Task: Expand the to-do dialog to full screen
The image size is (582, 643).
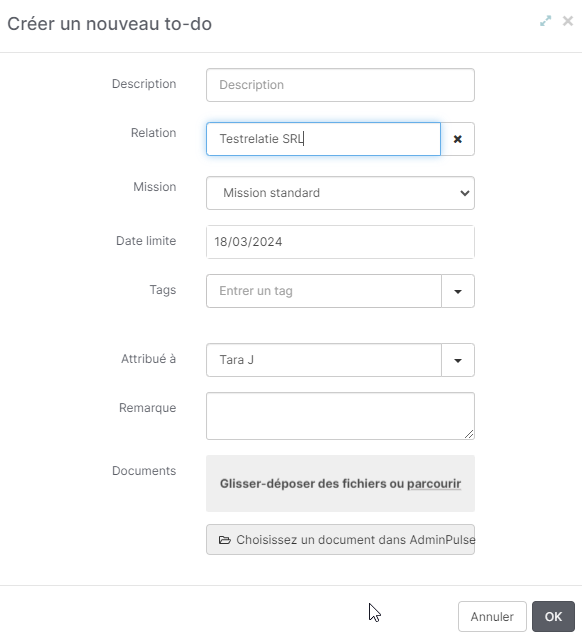Action: [545, 21]
